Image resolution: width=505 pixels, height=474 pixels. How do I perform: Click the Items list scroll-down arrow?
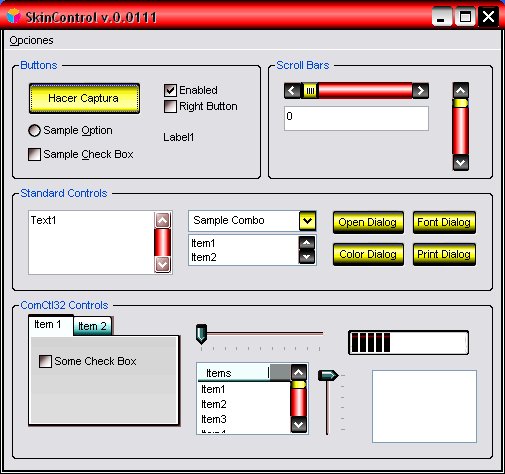298,425
